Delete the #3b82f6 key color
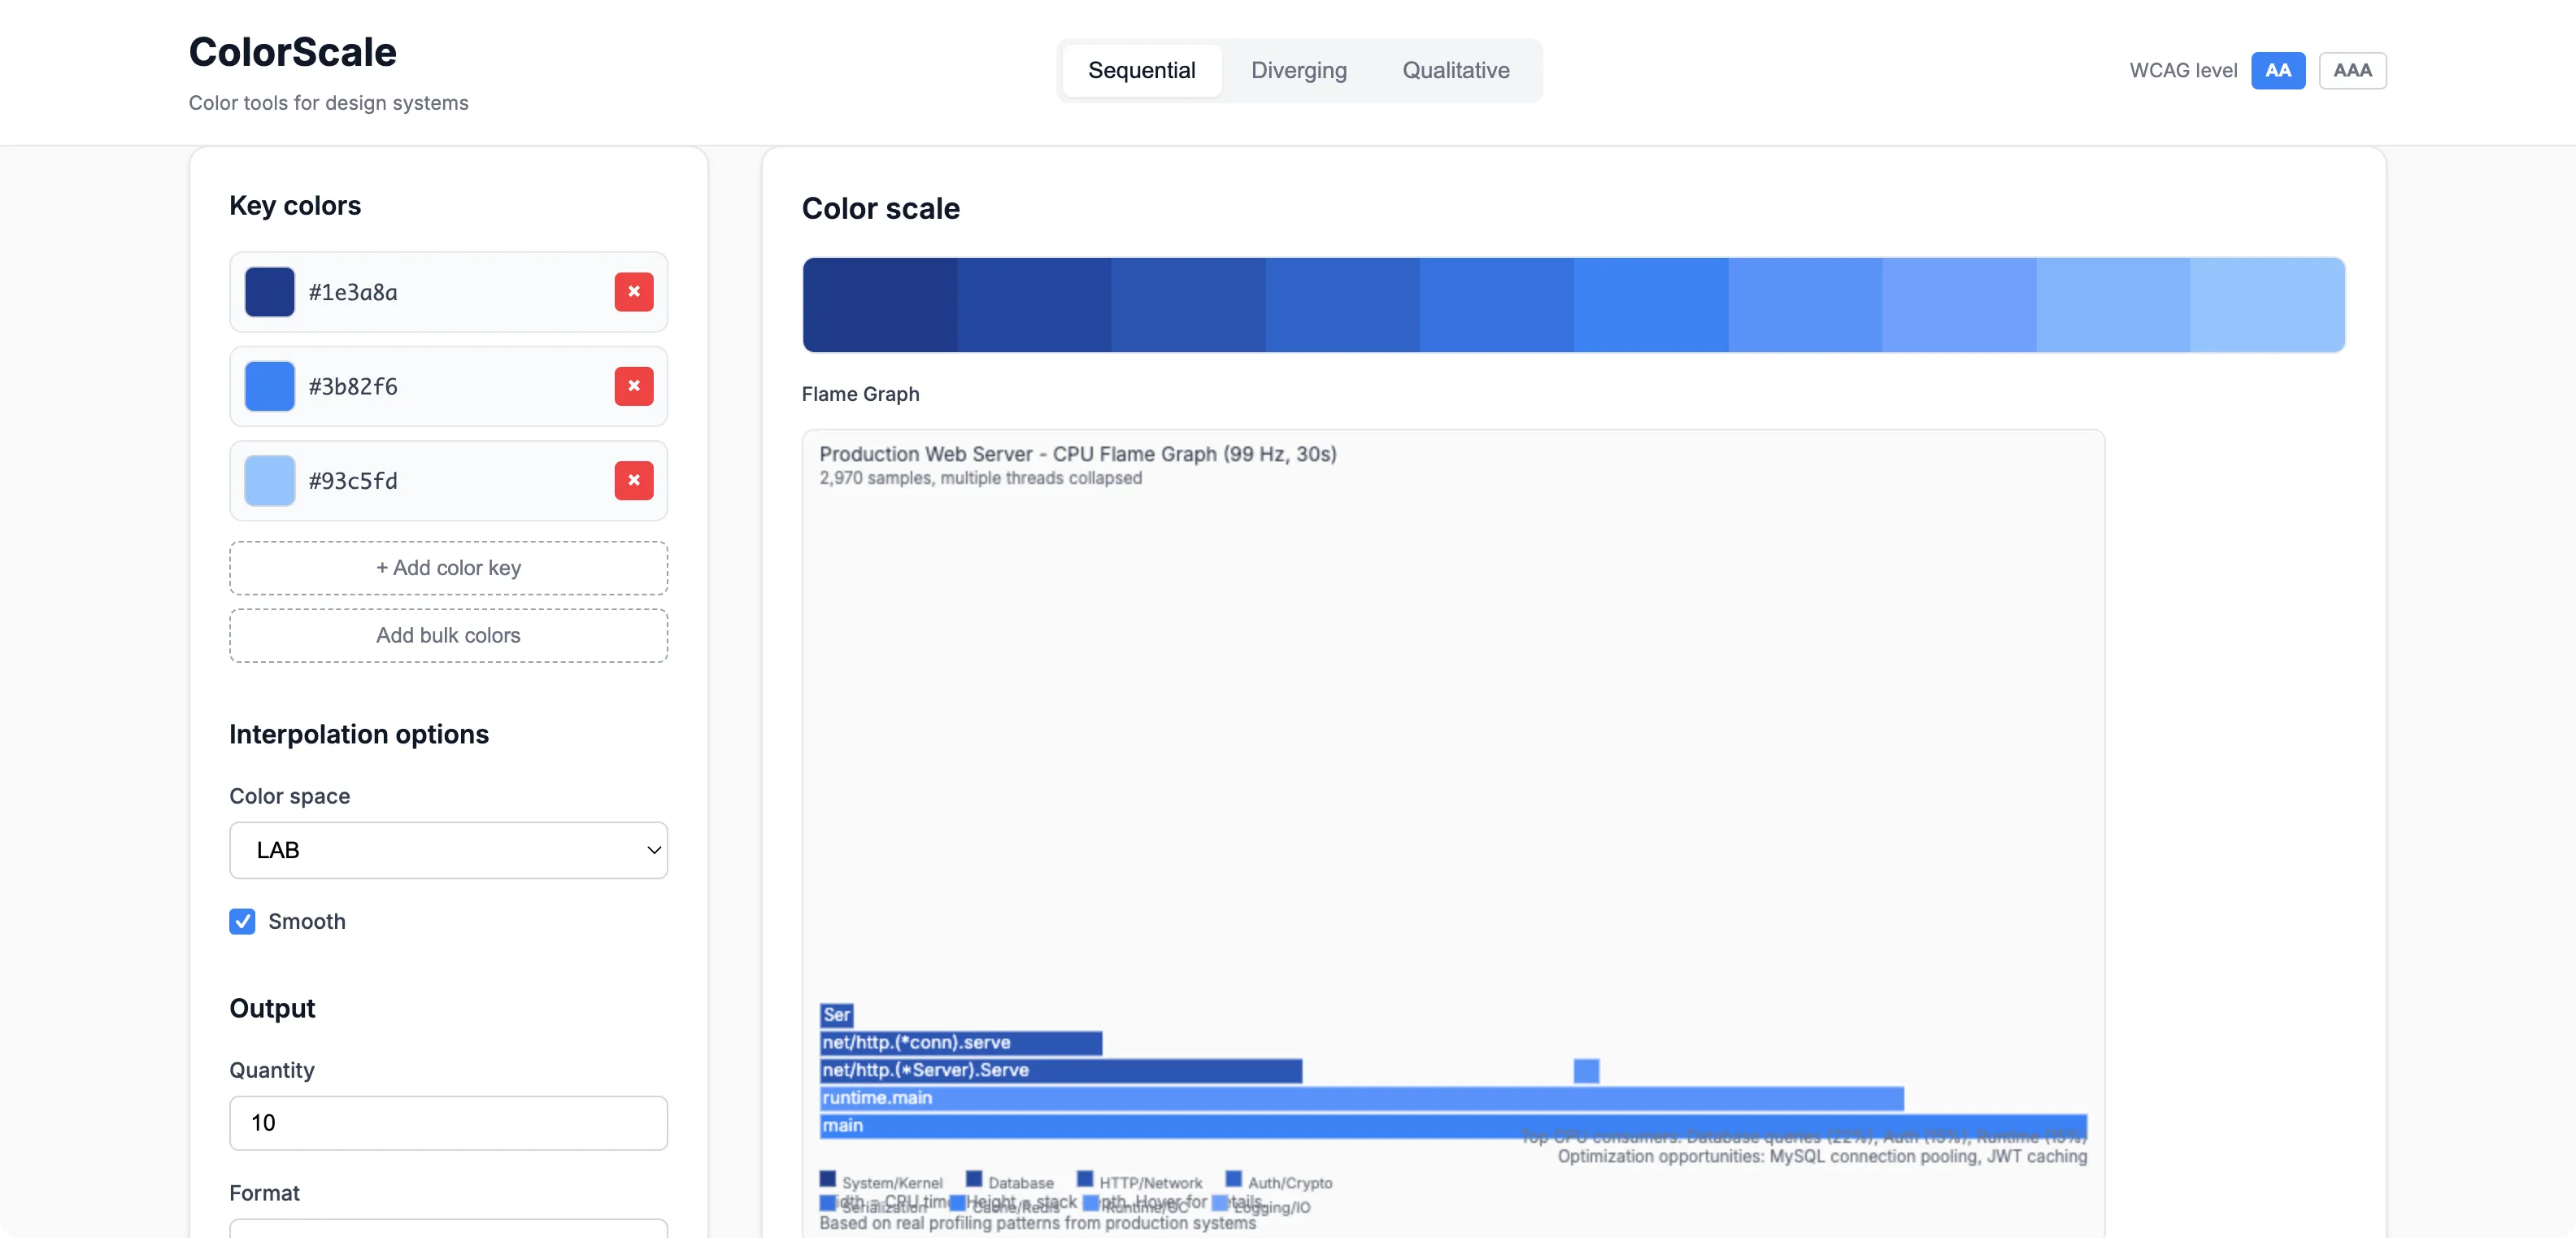Screen dimensions: 2576x1238 (633, 386)
